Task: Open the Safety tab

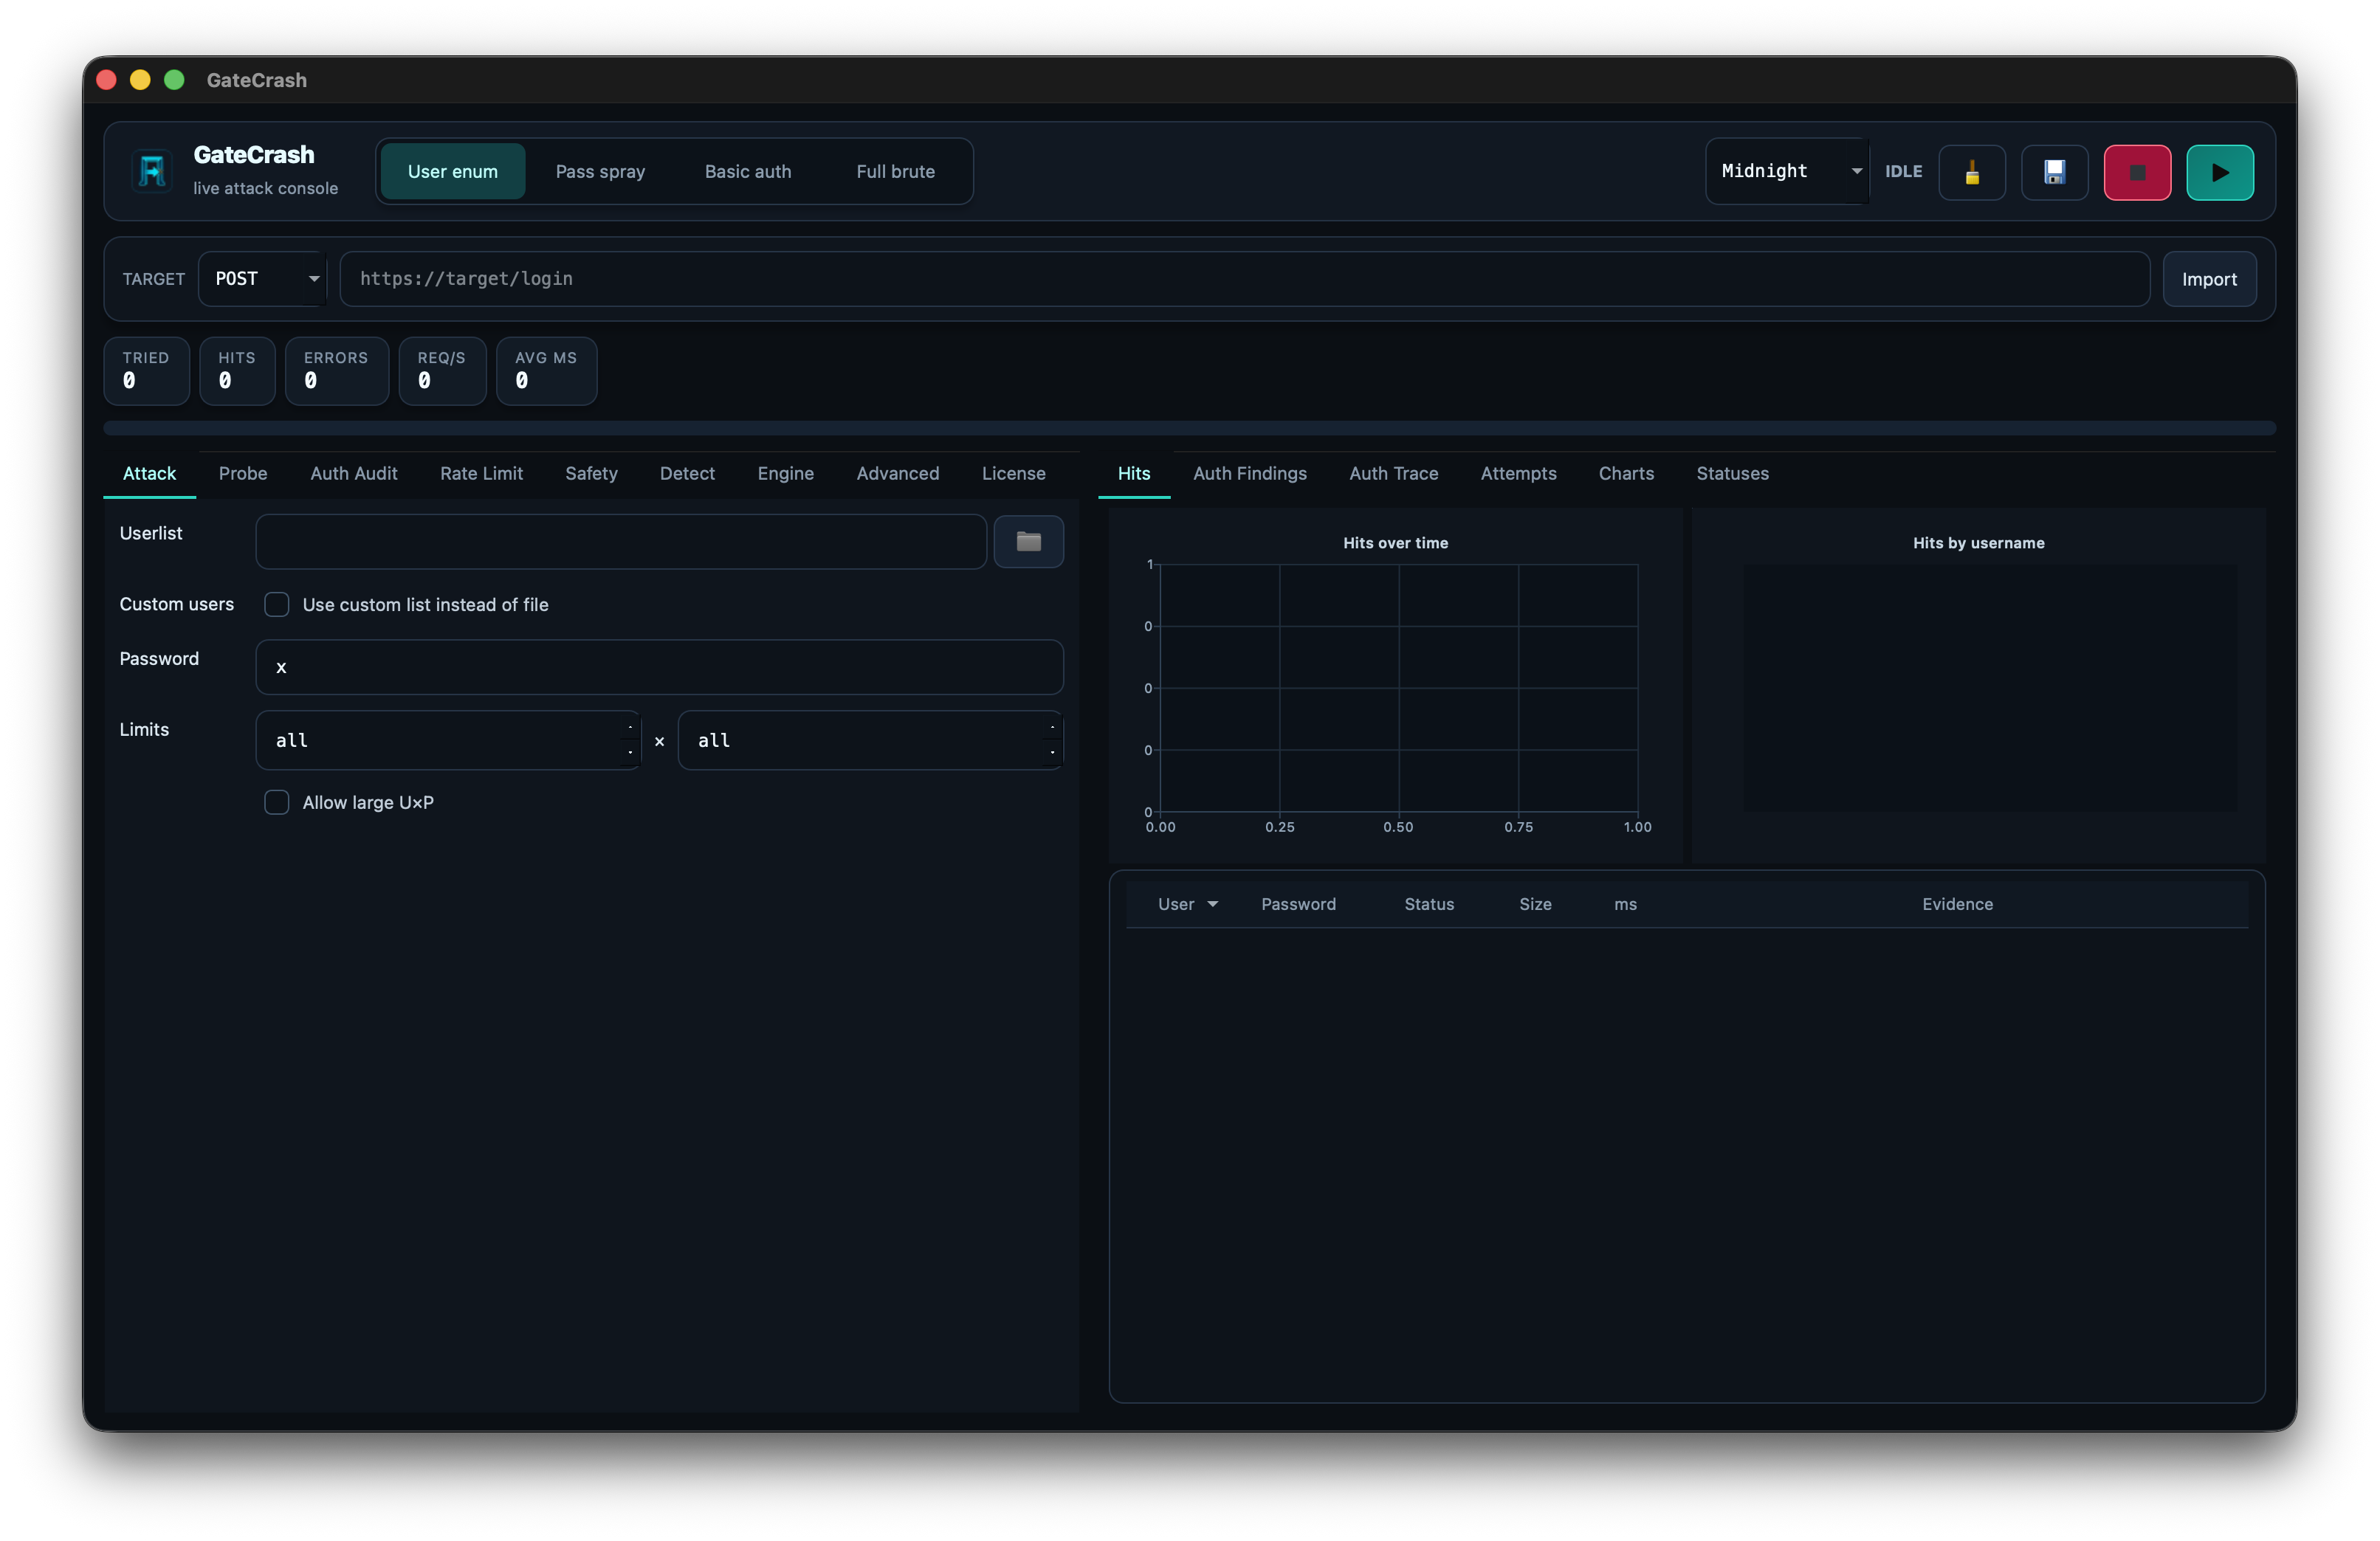Action: [x=591, y=474]
